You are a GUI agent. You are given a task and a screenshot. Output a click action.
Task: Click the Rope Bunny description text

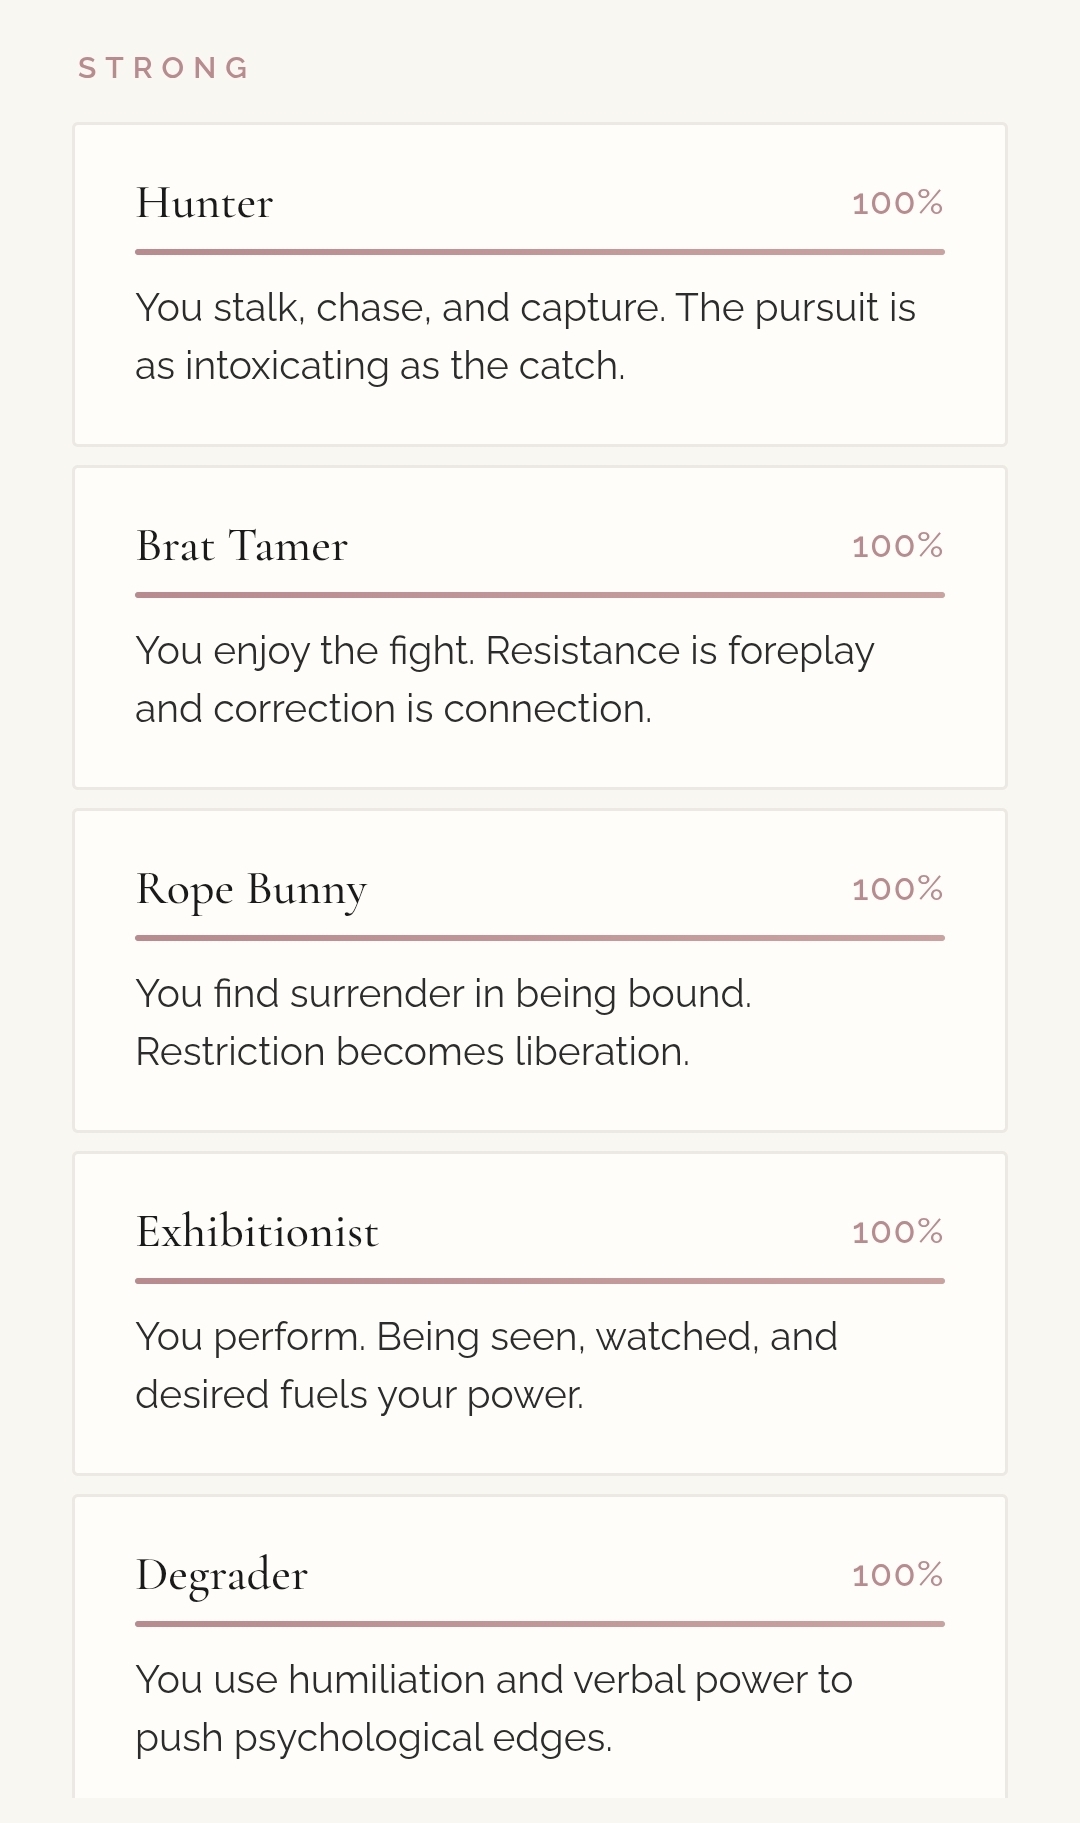point(443,1023)
